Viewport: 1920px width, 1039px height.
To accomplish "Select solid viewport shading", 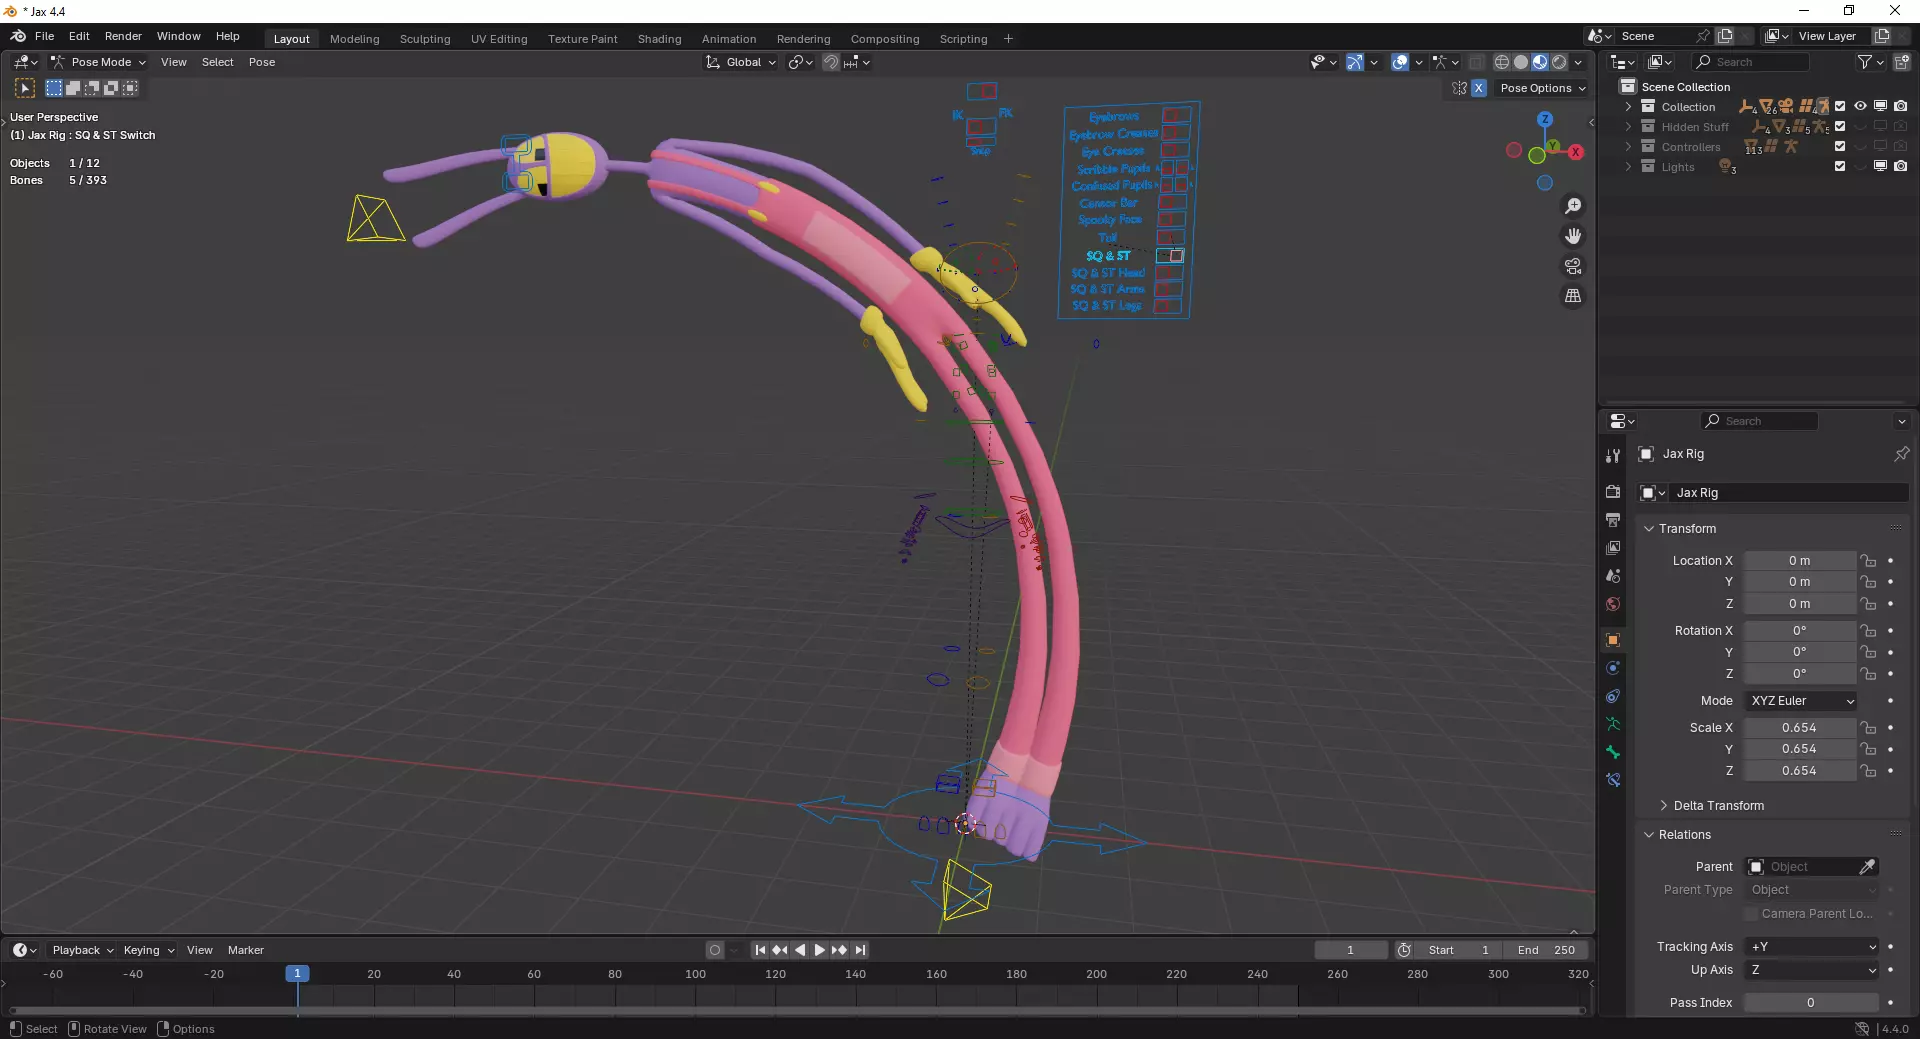I will coord(1521,62).
